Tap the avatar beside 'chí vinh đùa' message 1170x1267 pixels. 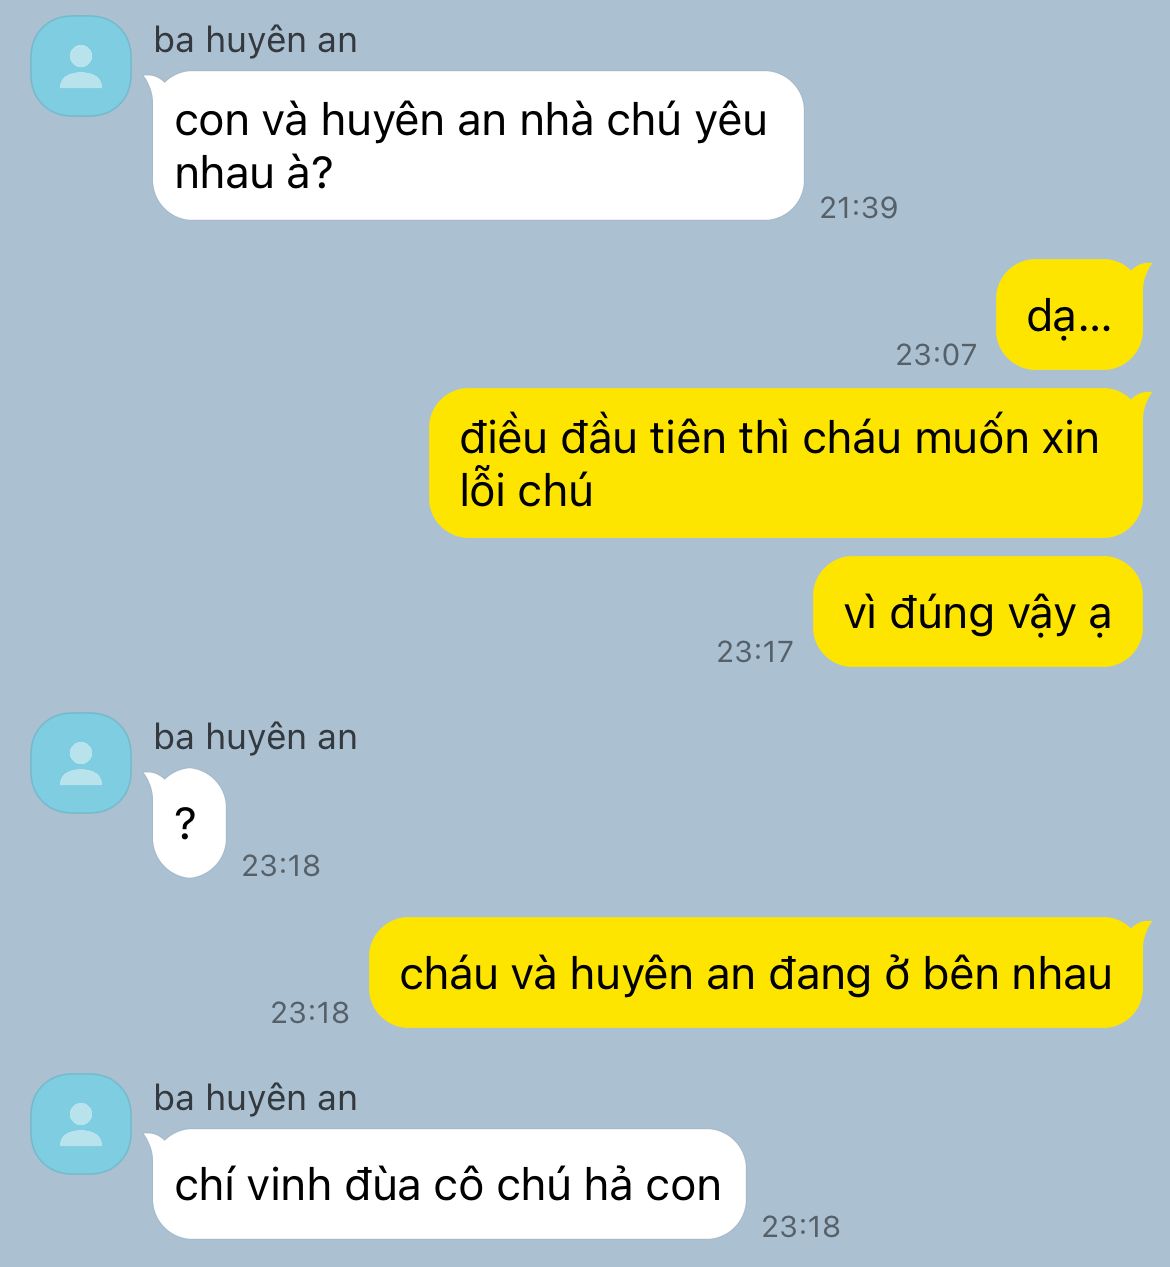coord(81,1124)
